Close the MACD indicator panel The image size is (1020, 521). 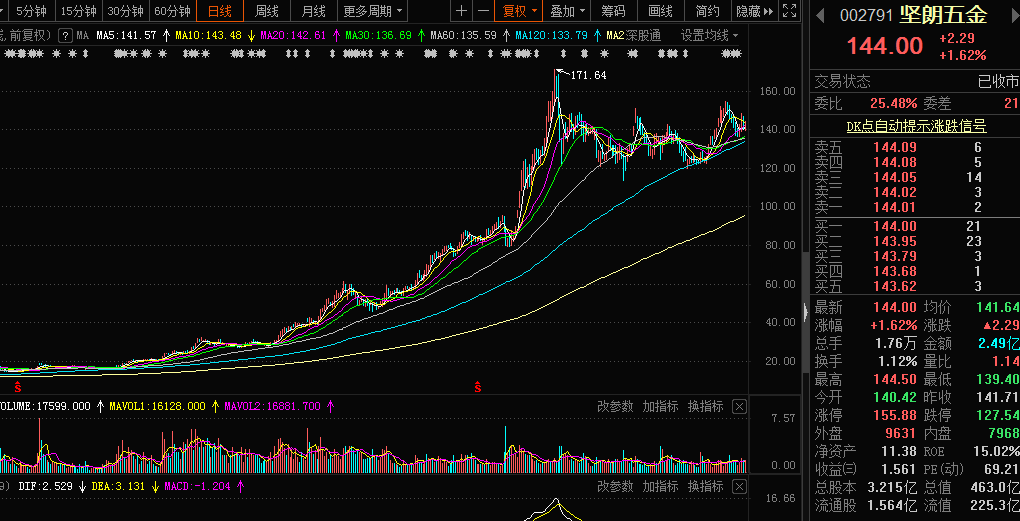point(739,486)
